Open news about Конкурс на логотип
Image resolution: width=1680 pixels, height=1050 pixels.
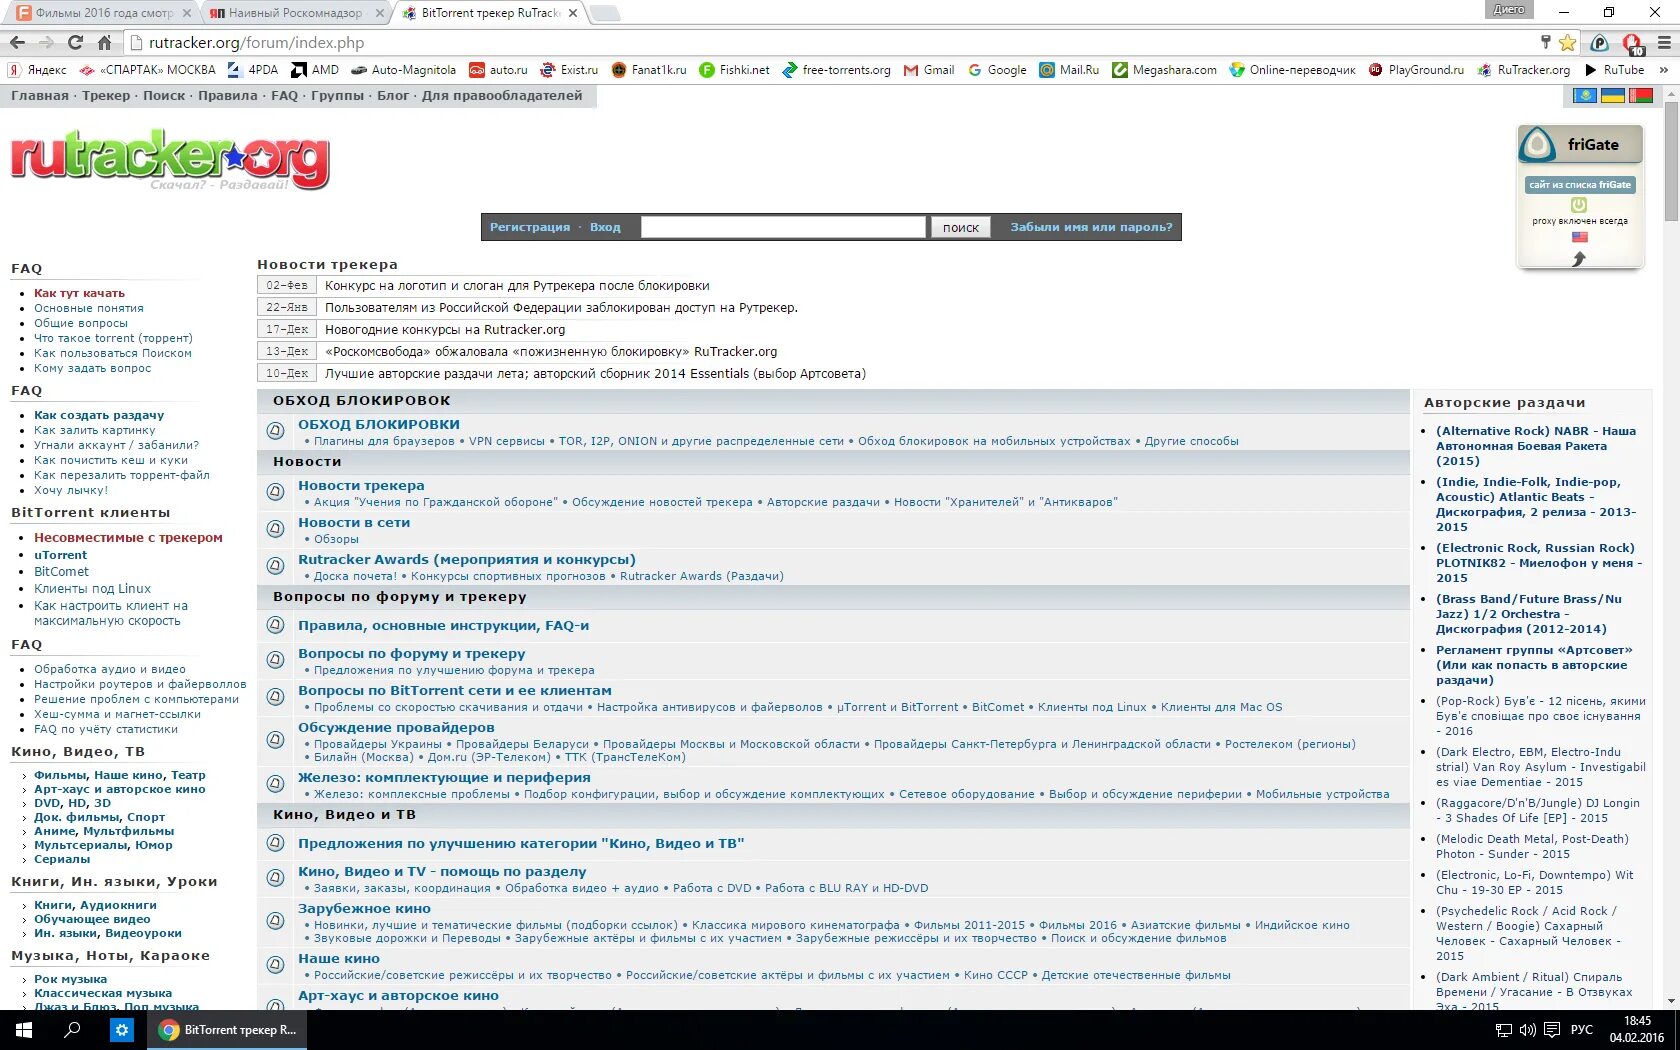pyautogui.click(x=517, y=285)
